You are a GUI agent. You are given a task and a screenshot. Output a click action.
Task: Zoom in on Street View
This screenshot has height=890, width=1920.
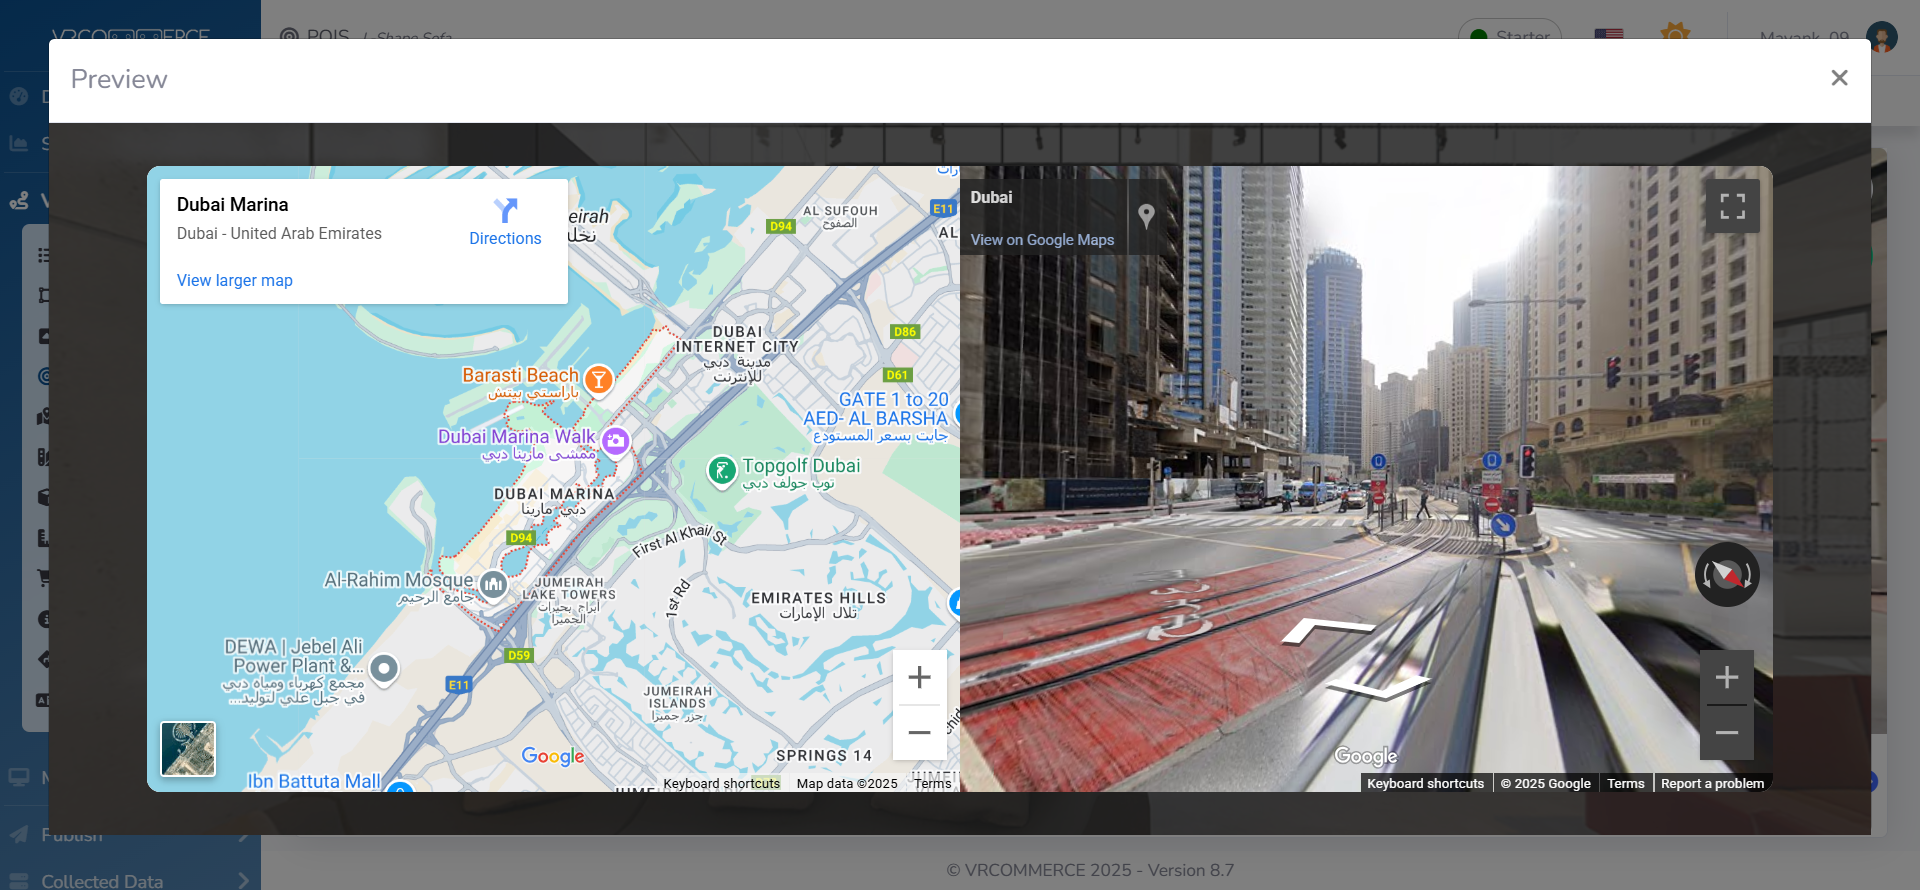(x=1726, y=678)
